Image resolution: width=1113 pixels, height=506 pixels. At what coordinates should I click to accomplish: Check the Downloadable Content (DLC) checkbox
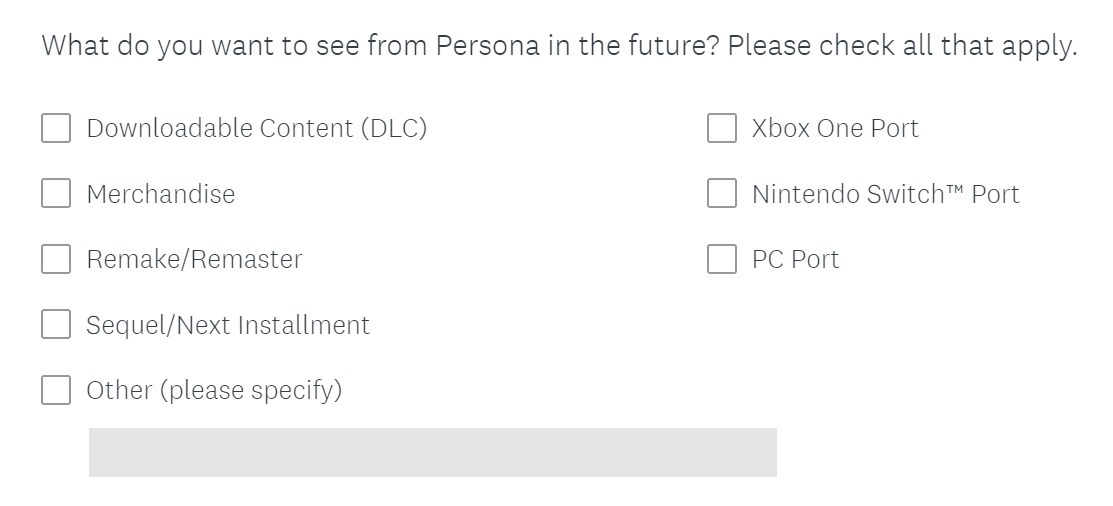pyautogui.click(x=56, y=128)
